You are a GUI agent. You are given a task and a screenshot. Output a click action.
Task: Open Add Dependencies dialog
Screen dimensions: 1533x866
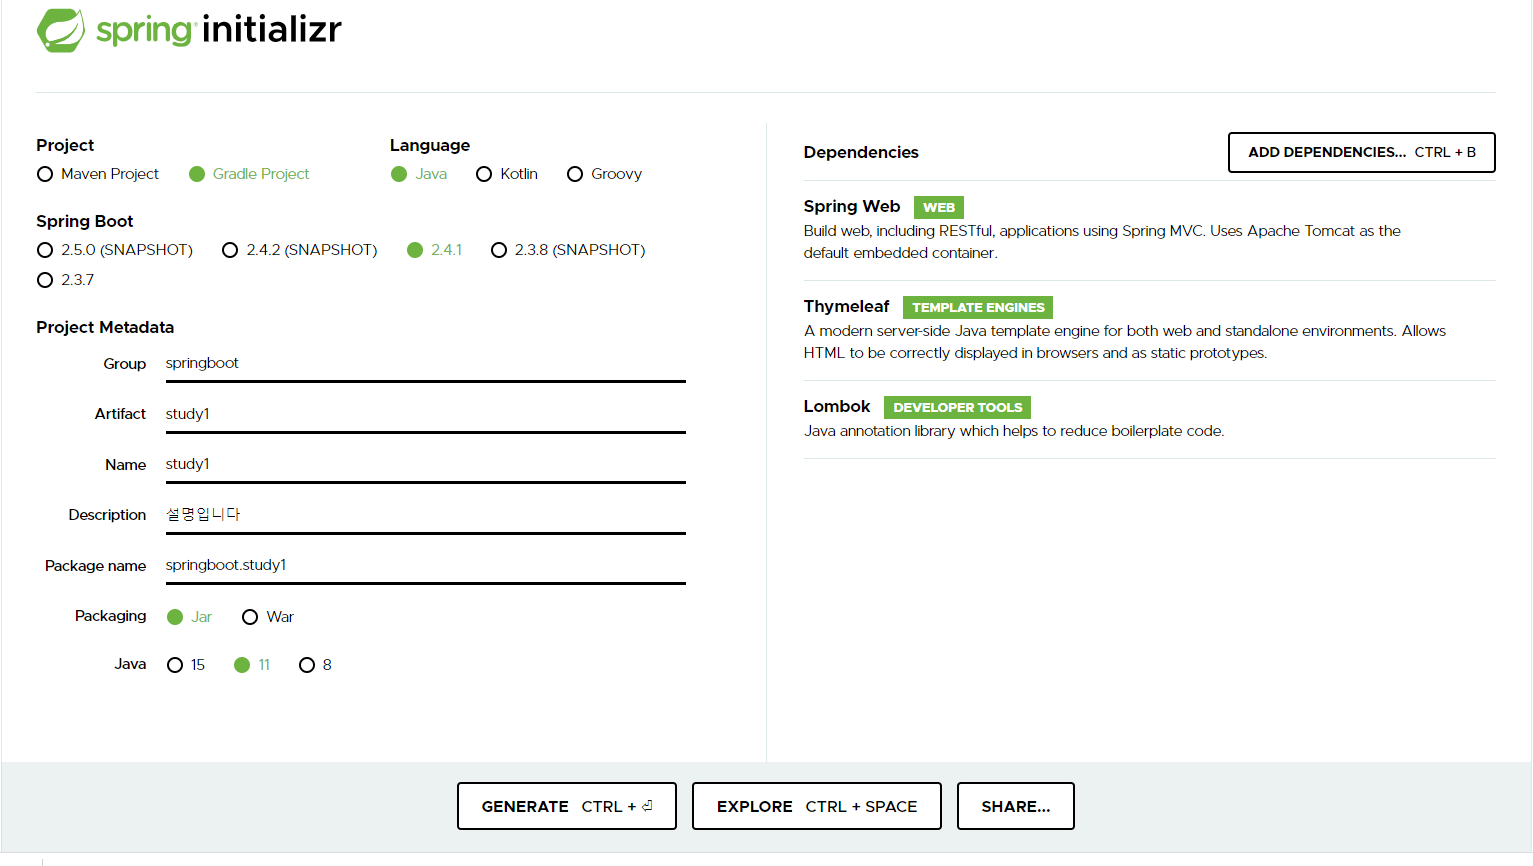[x=1361, y=152]
